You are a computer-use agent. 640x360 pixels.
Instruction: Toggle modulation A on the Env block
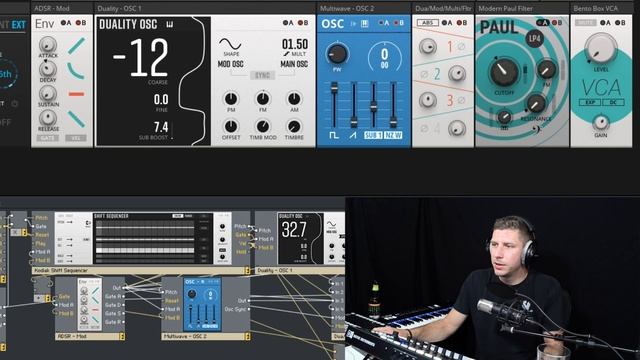tap(66, 23)
